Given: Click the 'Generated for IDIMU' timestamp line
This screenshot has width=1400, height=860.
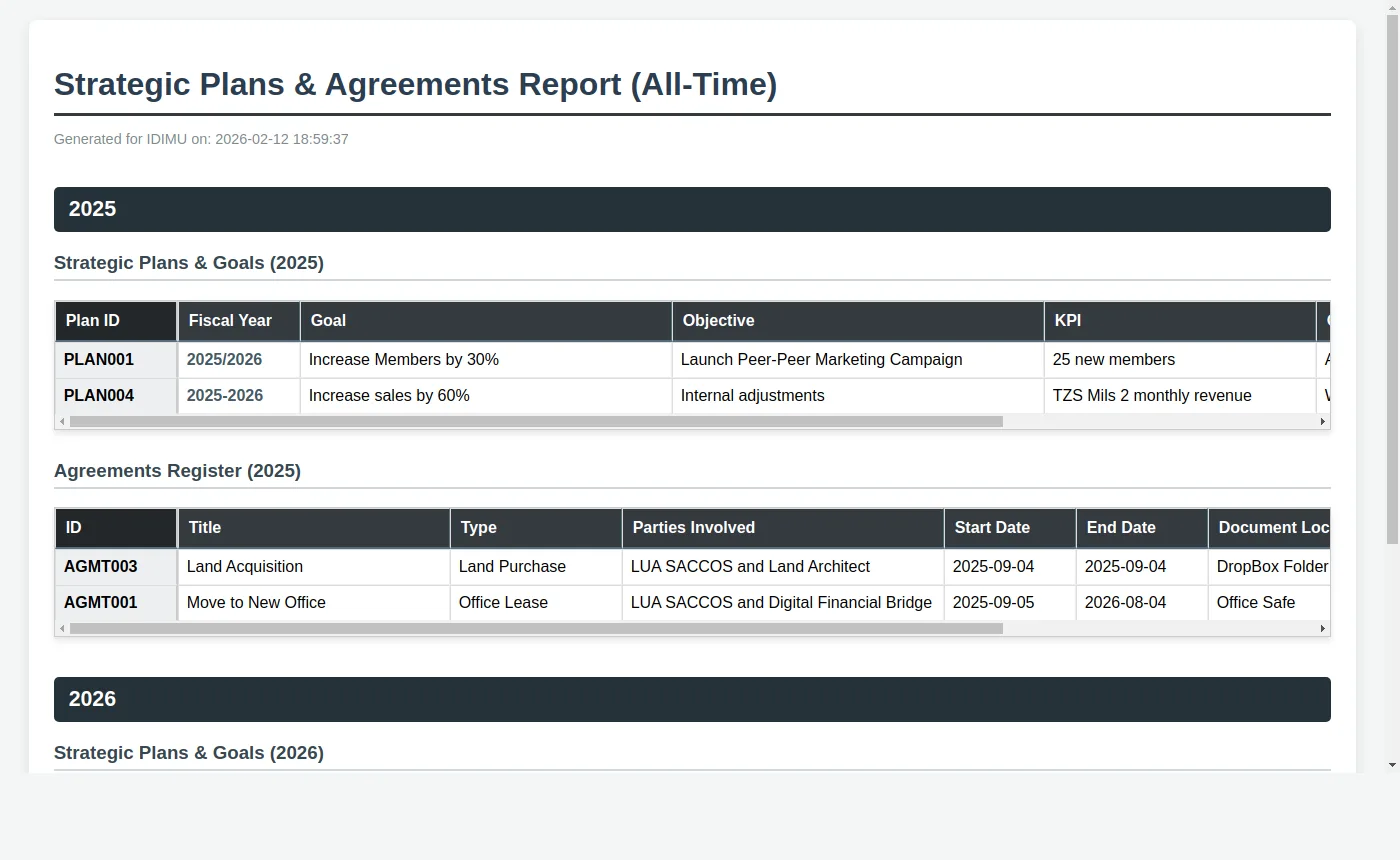Looking at the screenshot, I should (201, 139).
